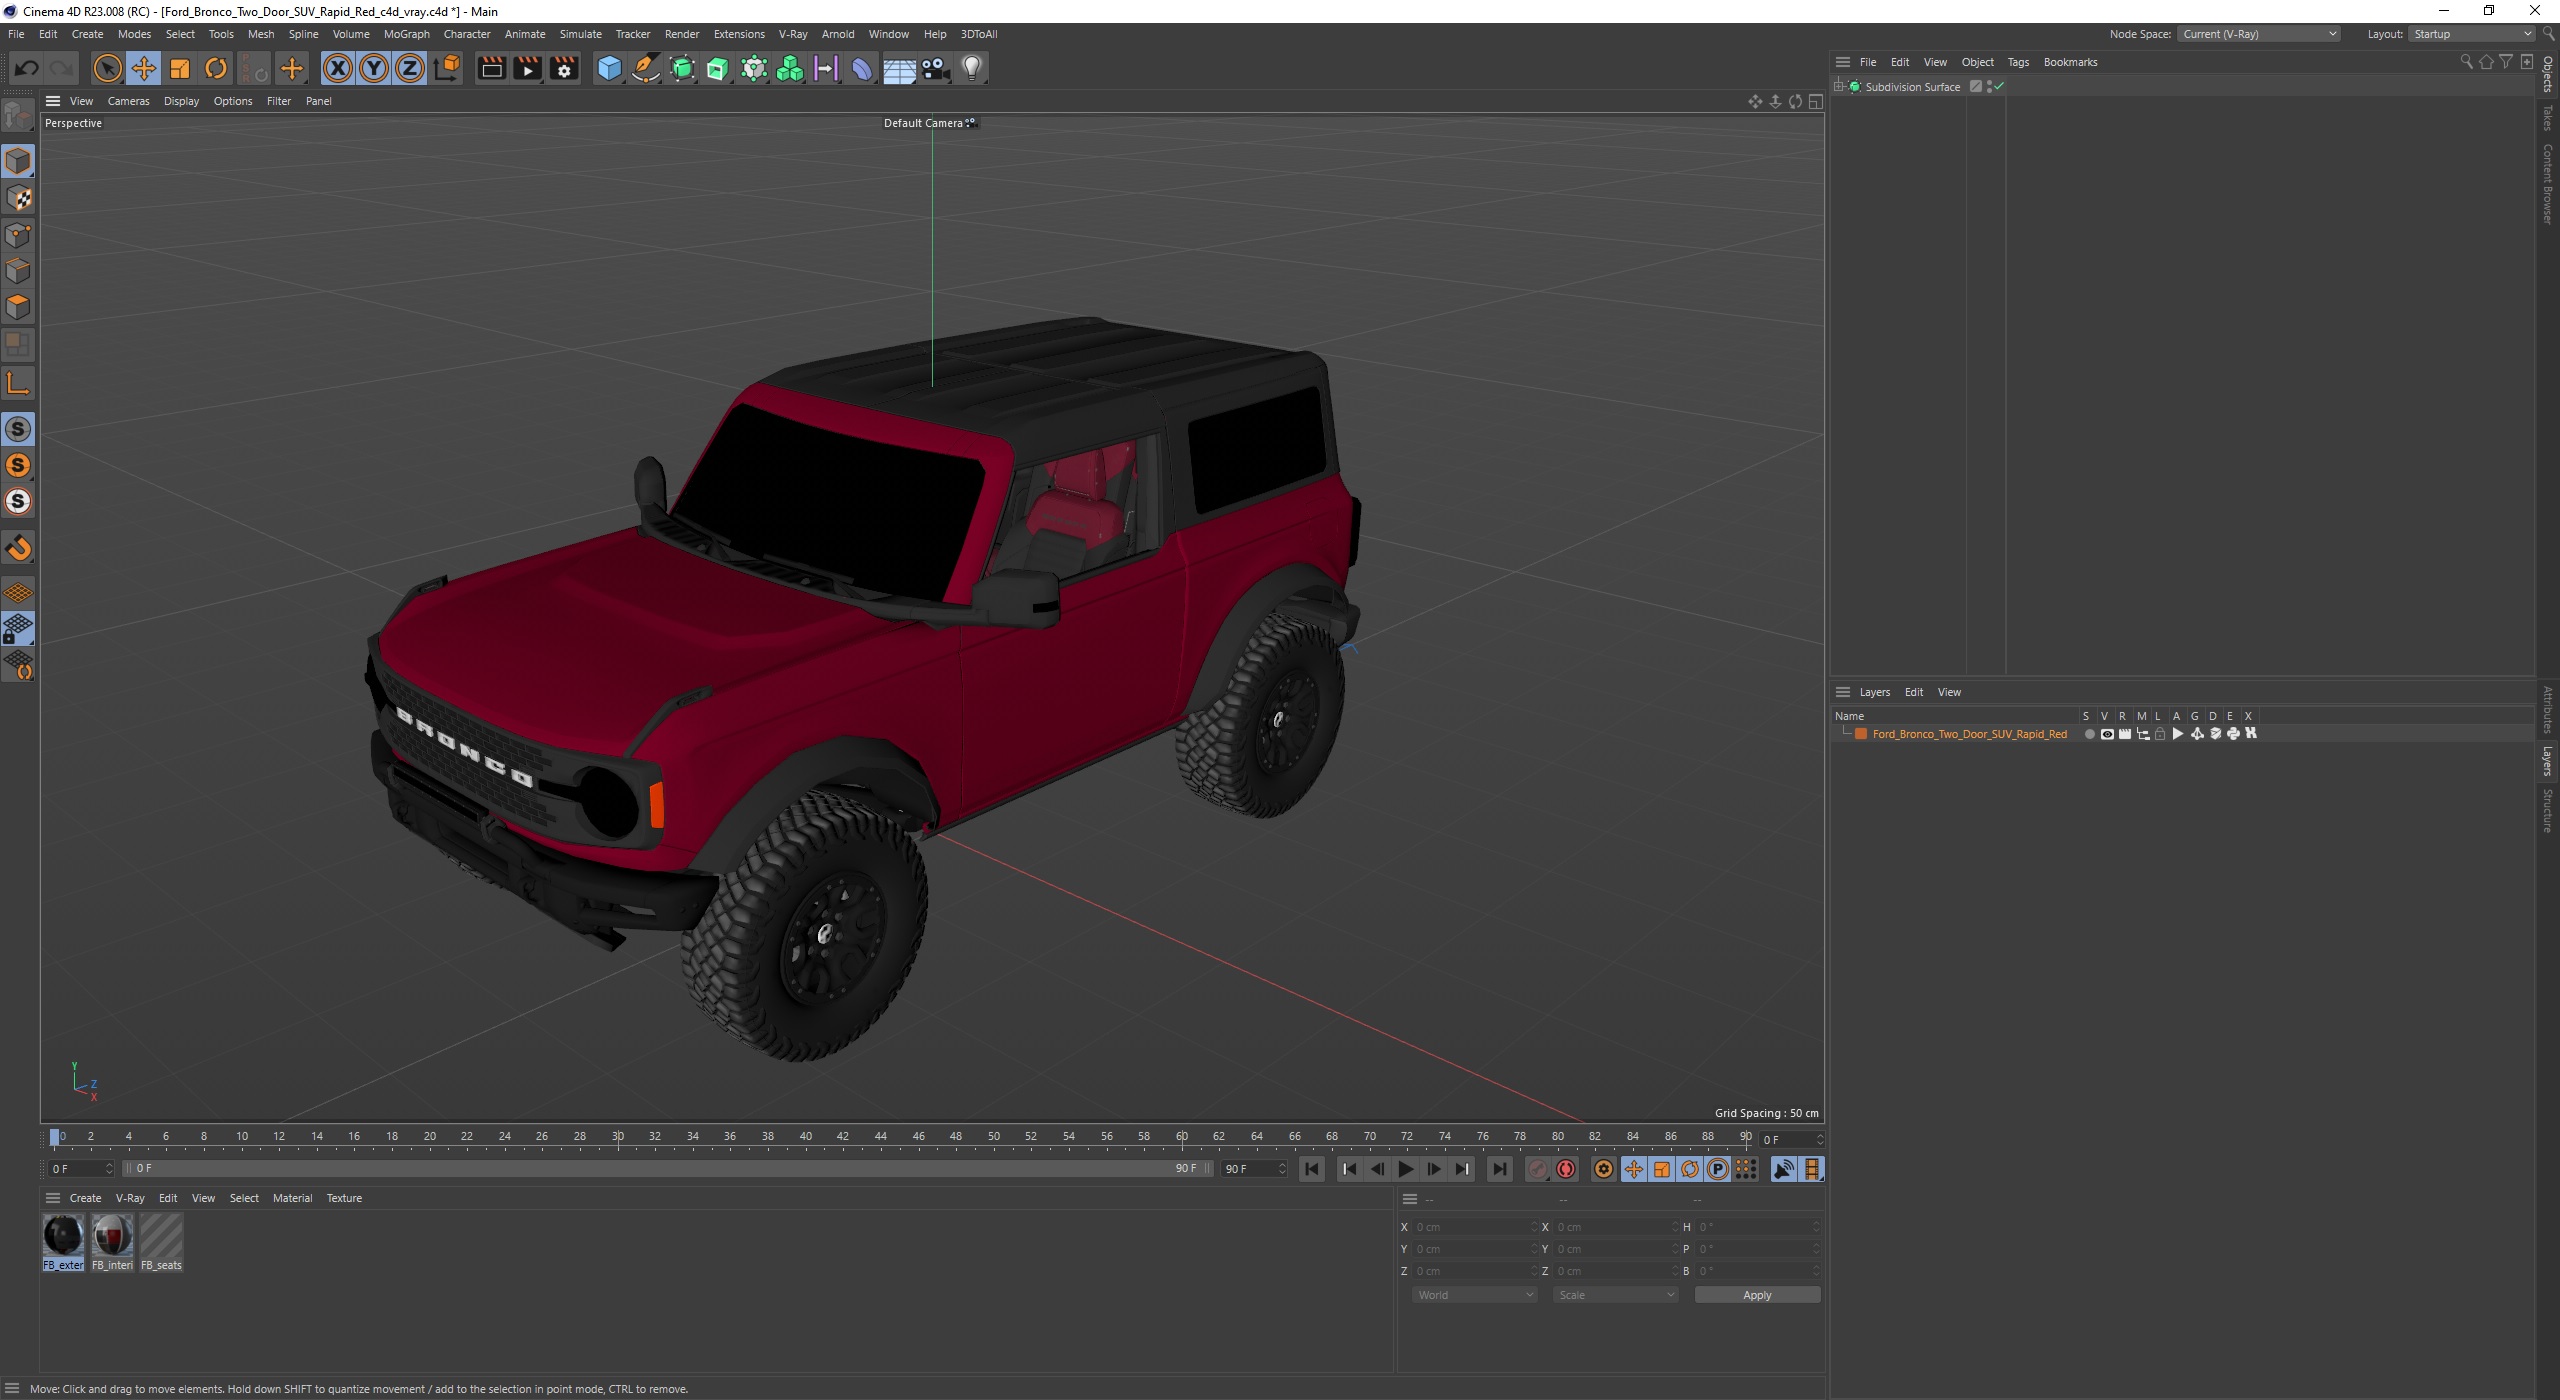Toggle parameter P keyframe recording
This screenshot has height=1400, width=2560.
(x=1718, y=1169)
